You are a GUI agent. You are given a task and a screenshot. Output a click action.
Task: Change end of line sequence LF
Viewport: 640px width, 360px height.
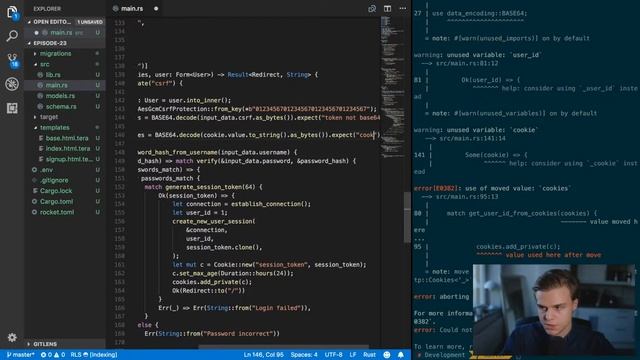353,355
